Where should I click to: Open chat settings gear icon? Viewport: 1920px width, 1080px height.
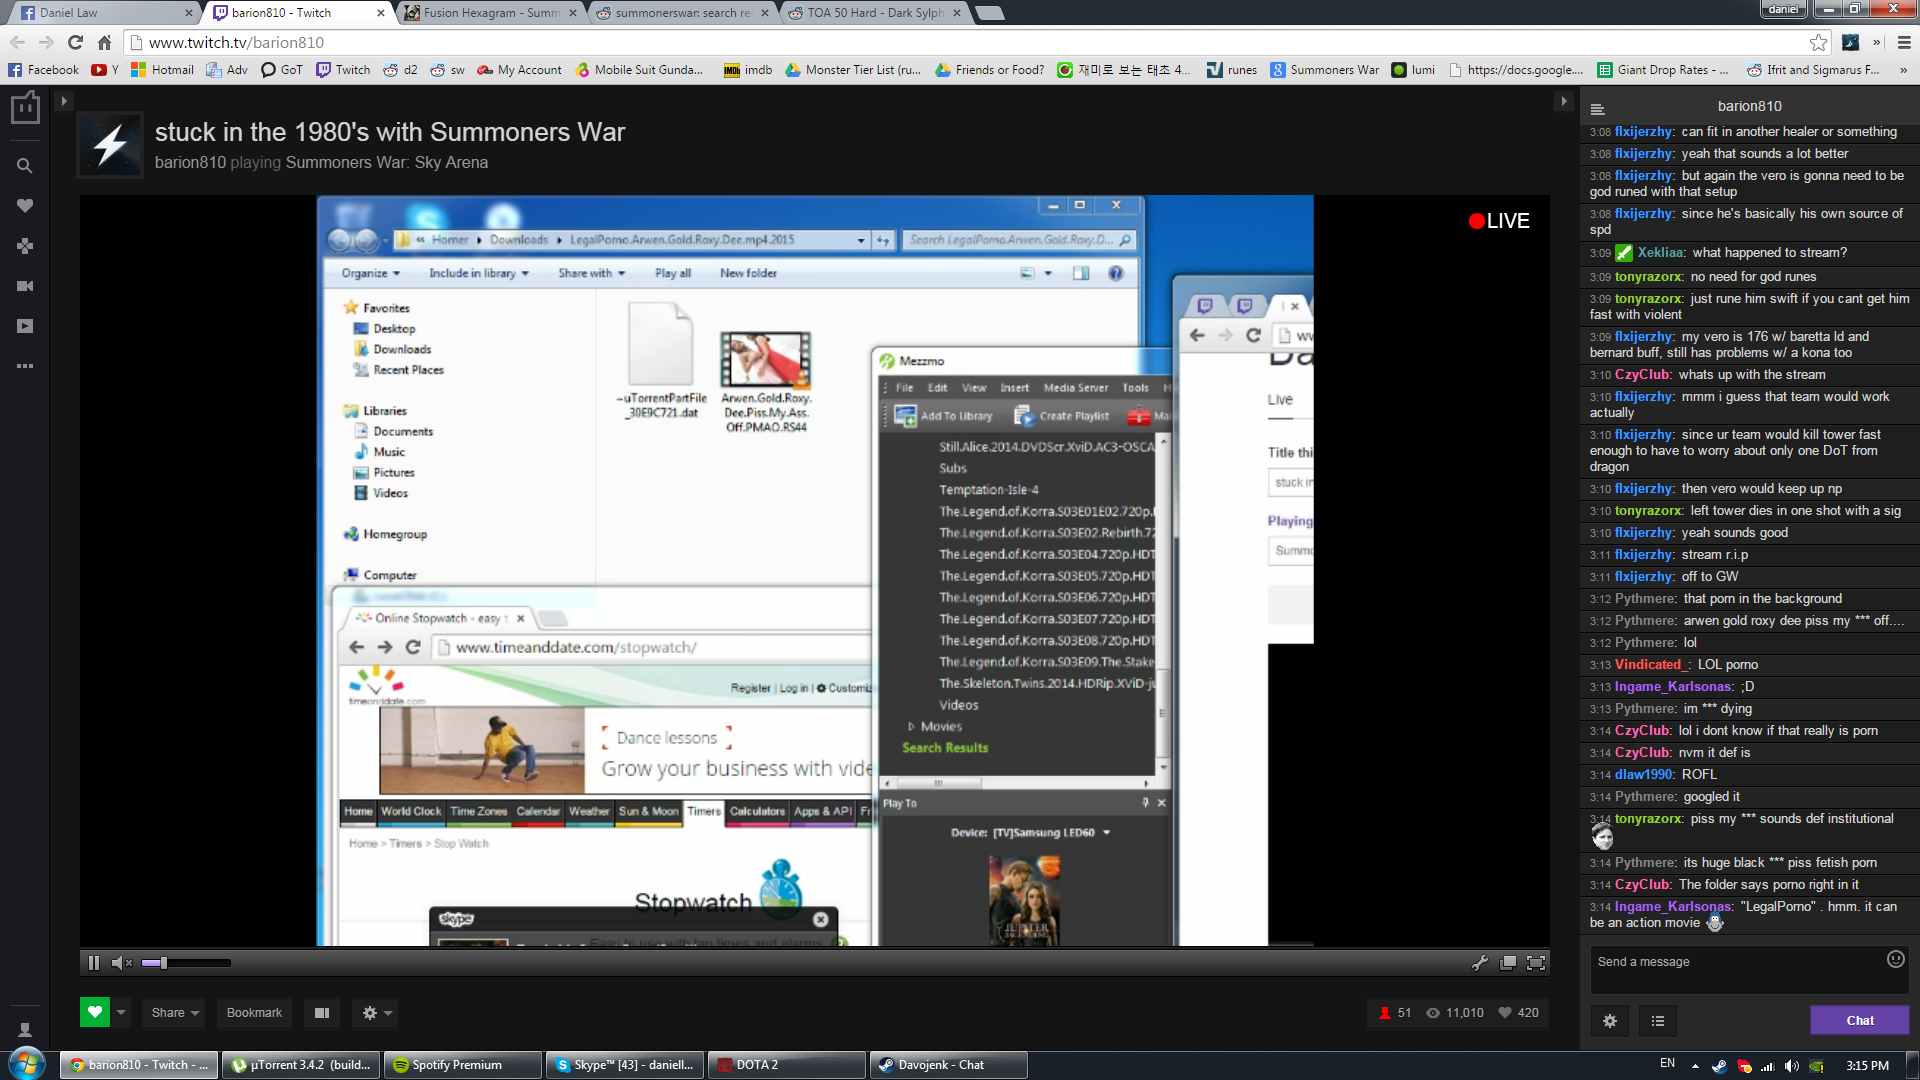point(1610,1021)
